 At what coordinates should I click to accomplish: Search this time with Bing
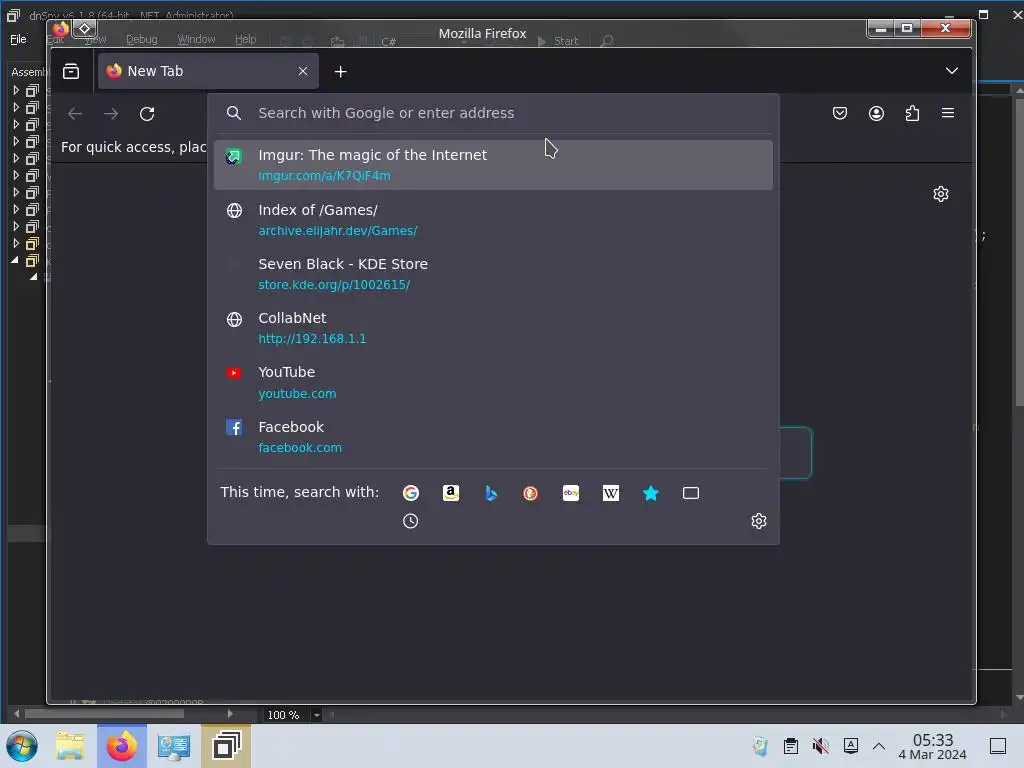click(491, 493)
